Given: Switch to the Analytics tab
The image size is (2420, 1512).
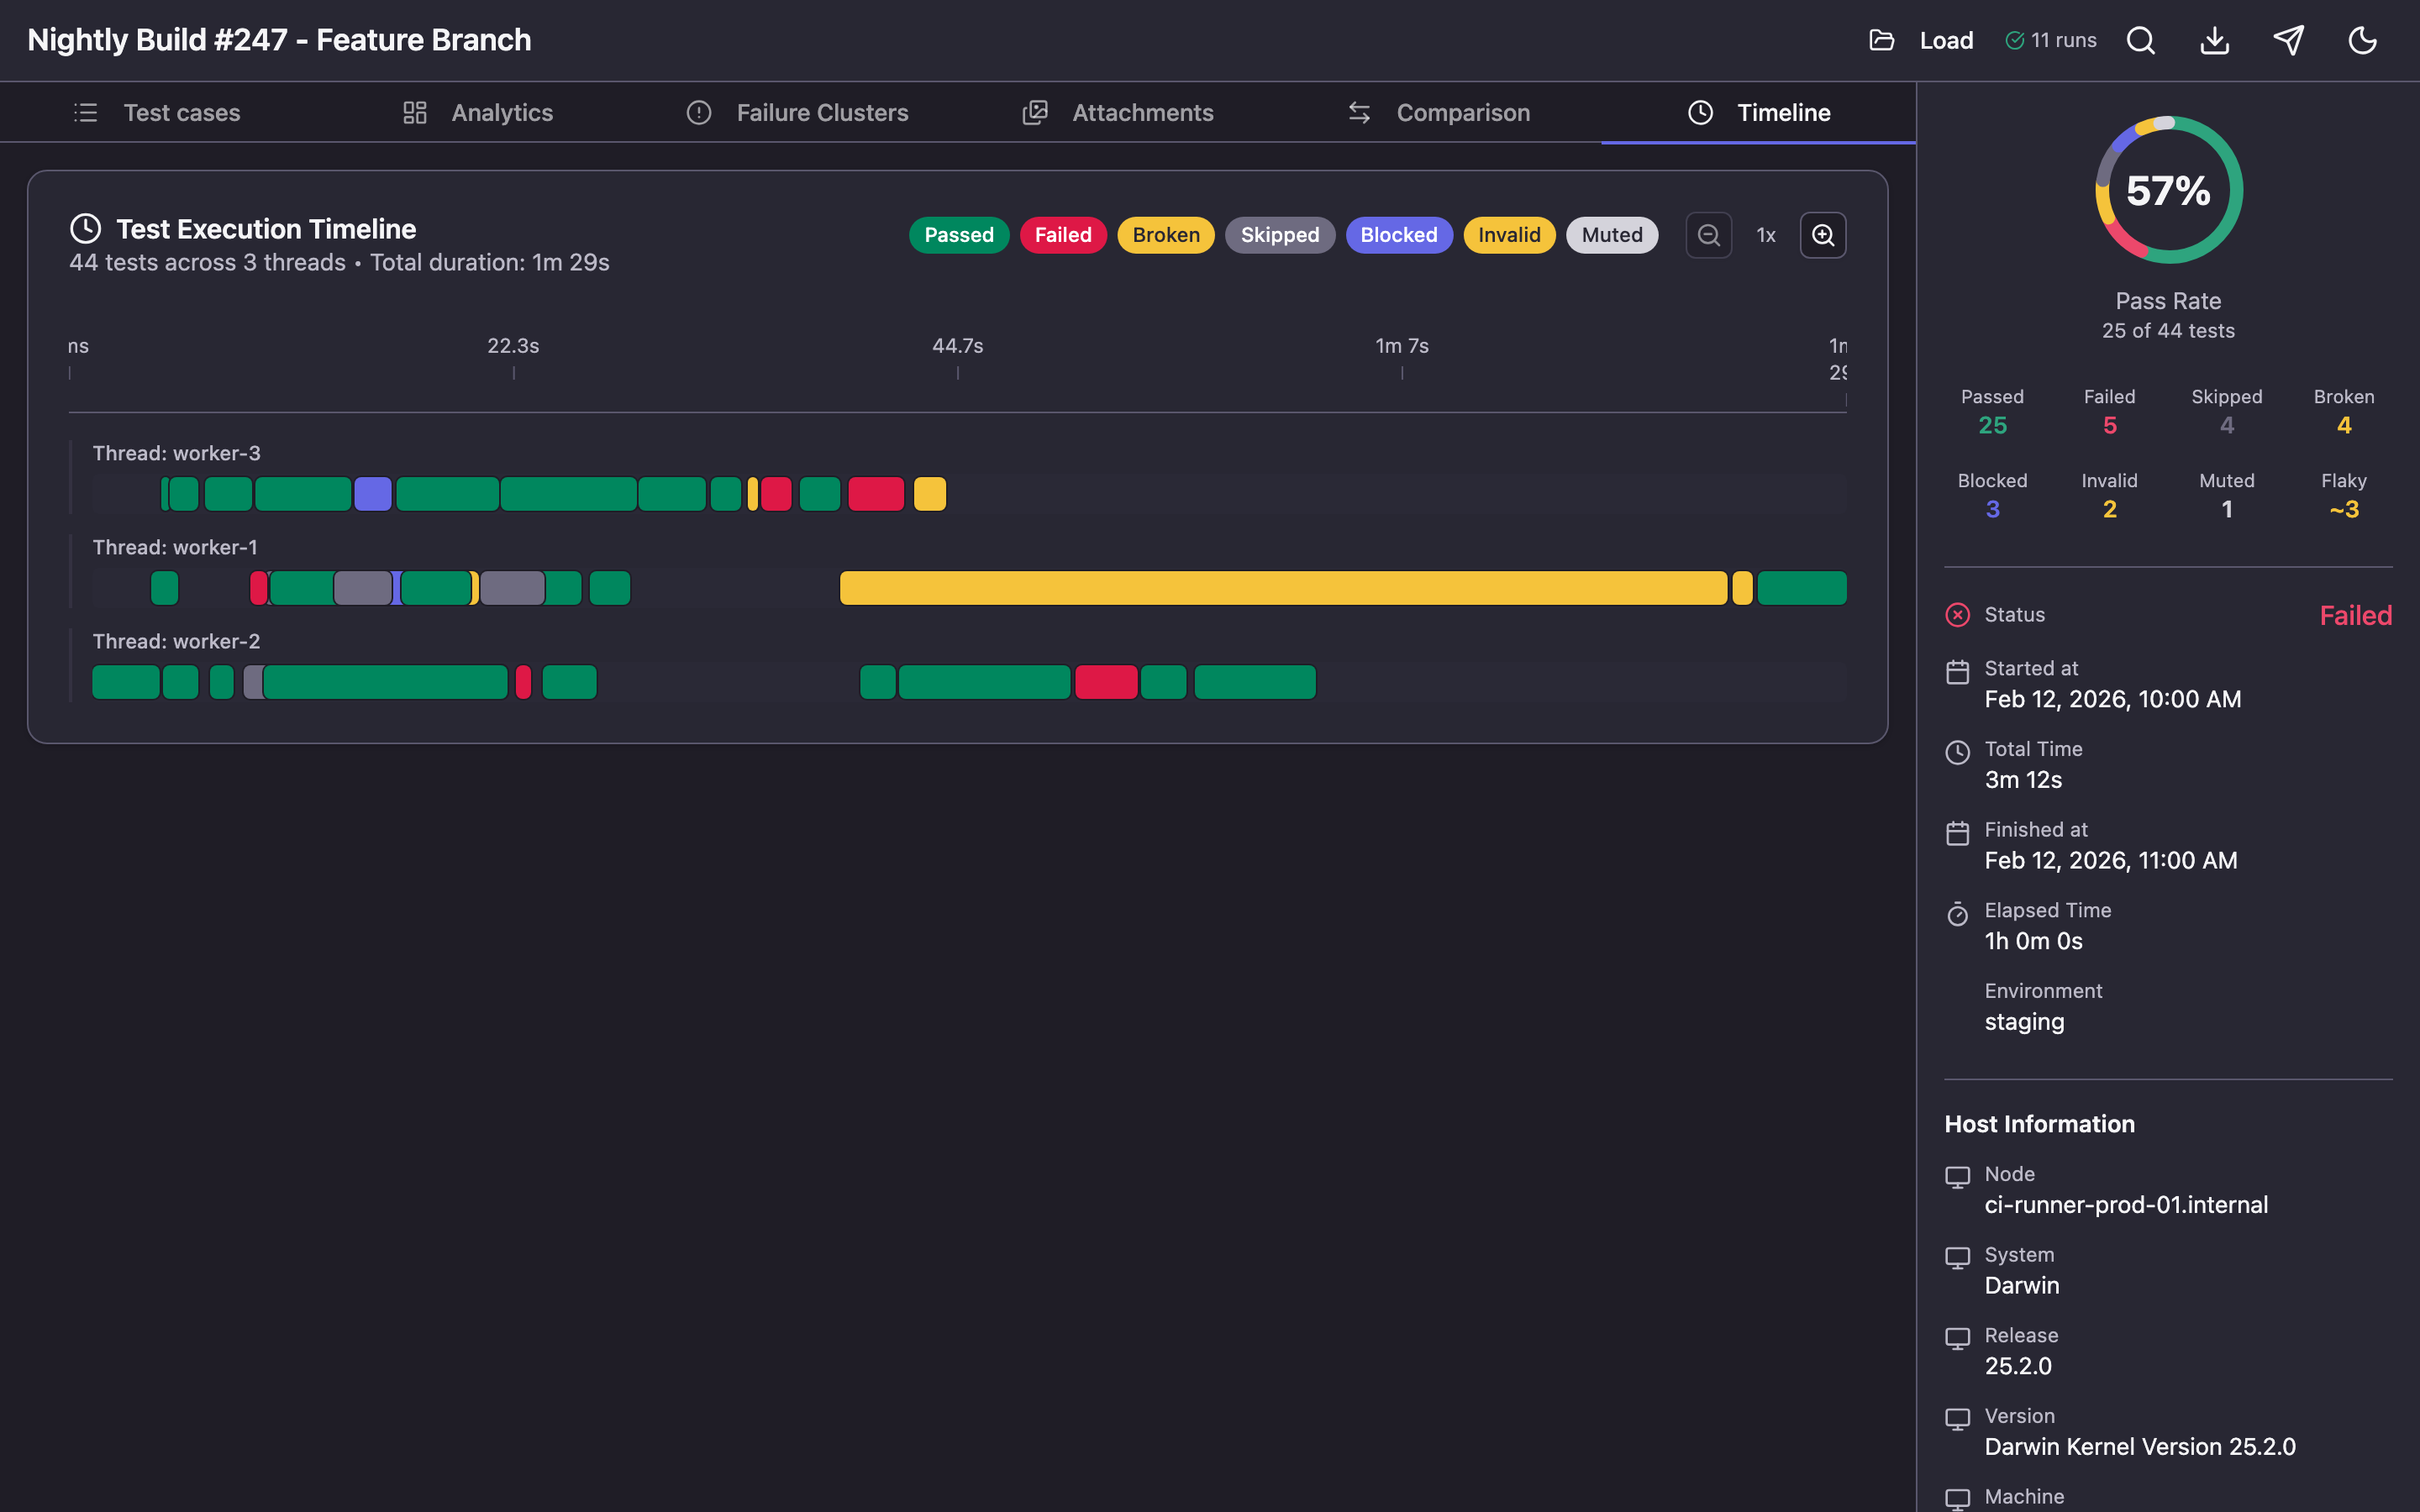Looking at the screenshot, I should 501,112.
